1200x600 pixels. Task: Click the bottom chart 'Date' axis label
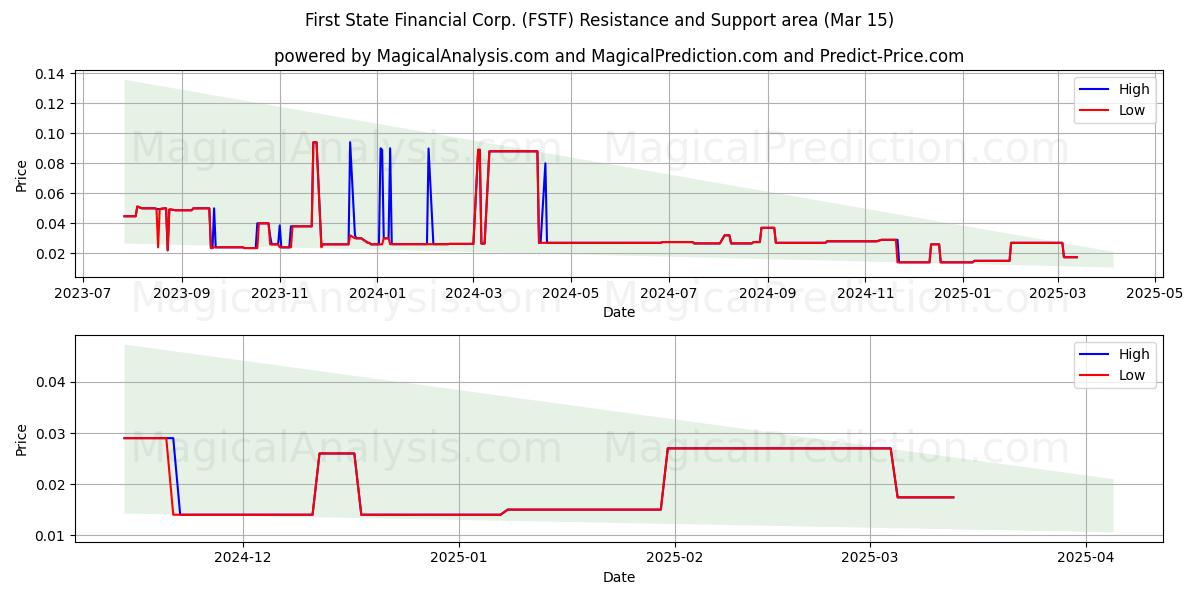pos(619,577)
